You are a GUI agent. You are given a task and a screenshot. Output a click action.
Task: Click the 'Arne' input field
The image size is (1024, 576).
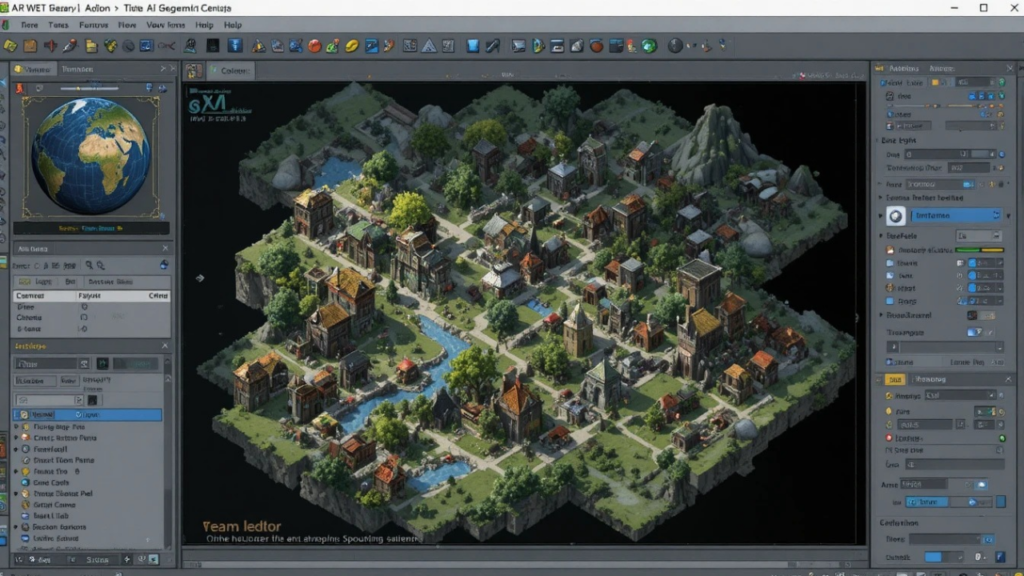(x=924, y=485)
